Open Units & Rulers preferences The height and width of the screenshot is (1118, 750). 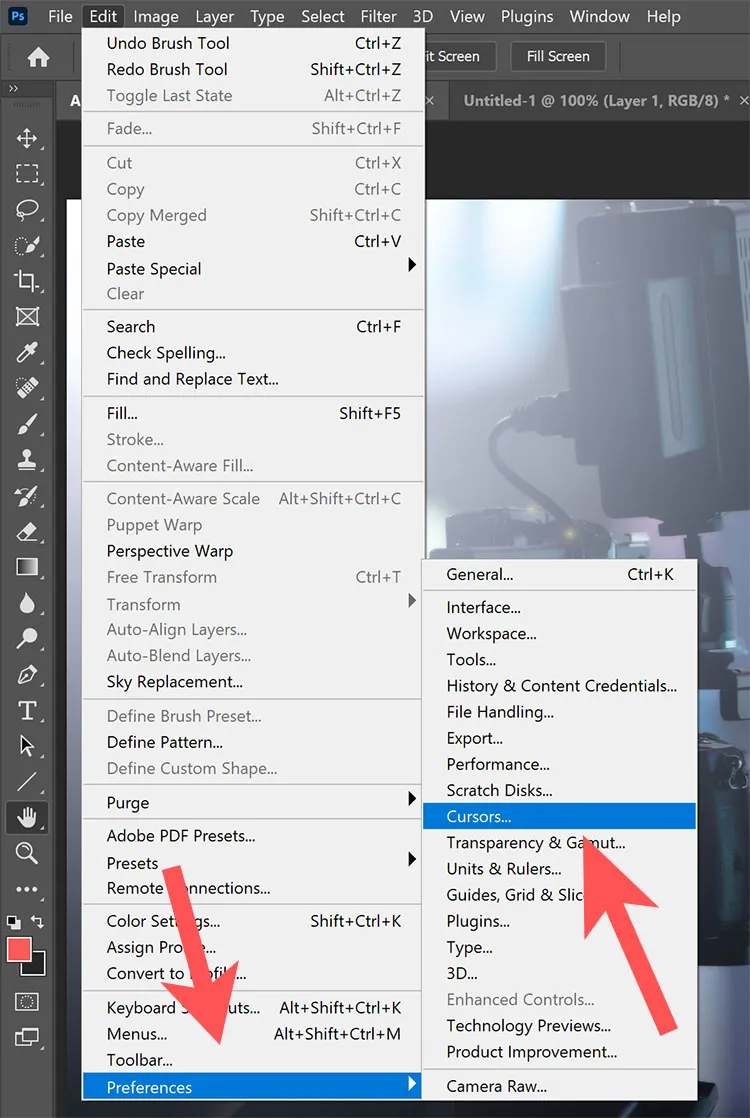tap(559, 869)
